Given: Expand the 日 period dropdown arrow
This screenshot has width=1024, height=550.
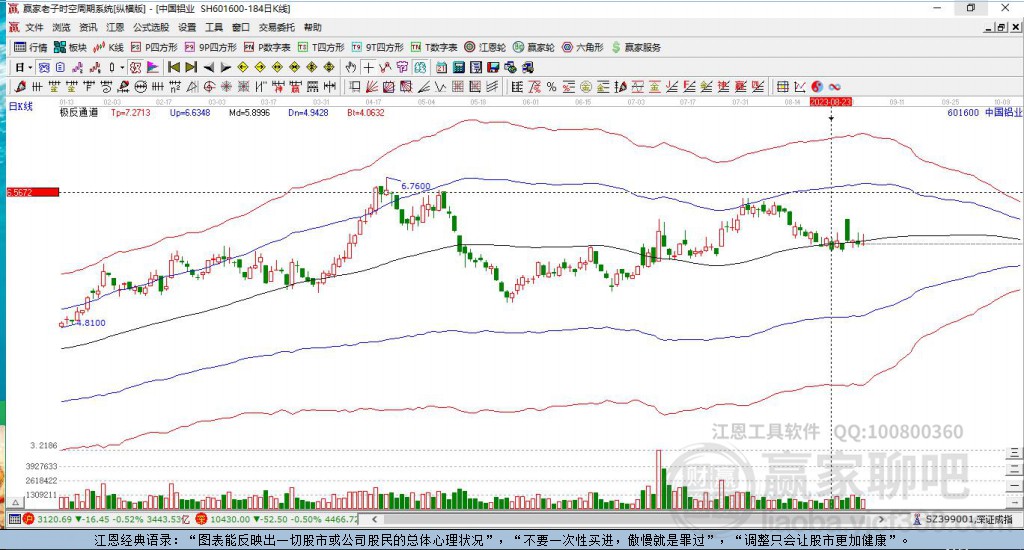Looking at the screenshot, I should (31, 67).
